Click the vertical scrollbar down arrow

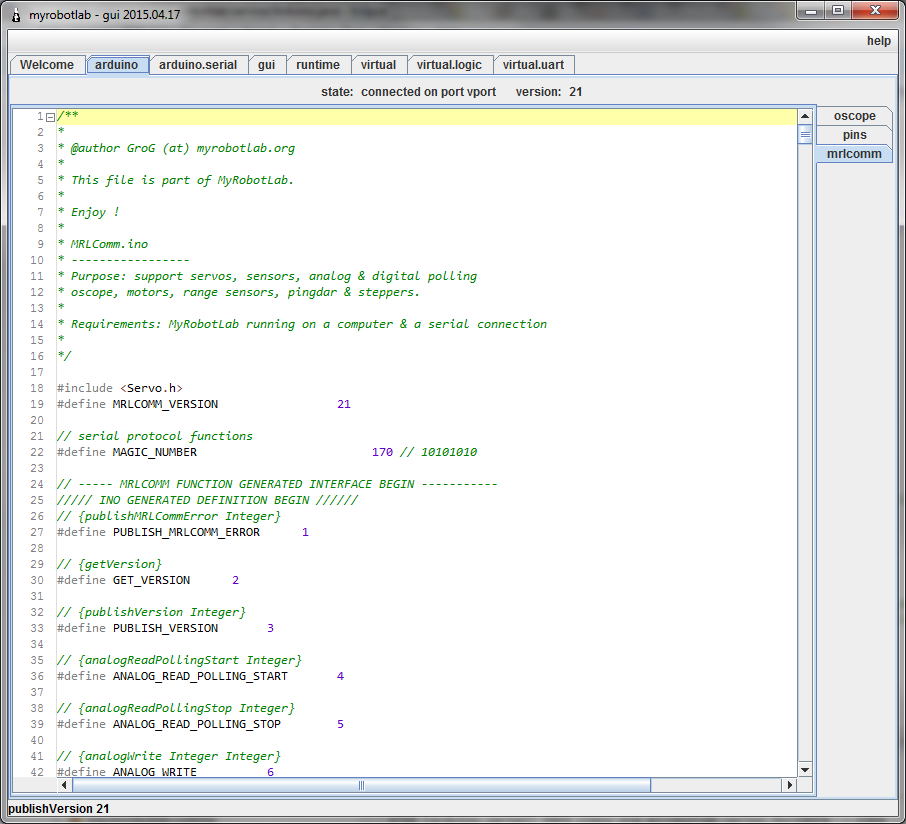[x=805, y=770]
